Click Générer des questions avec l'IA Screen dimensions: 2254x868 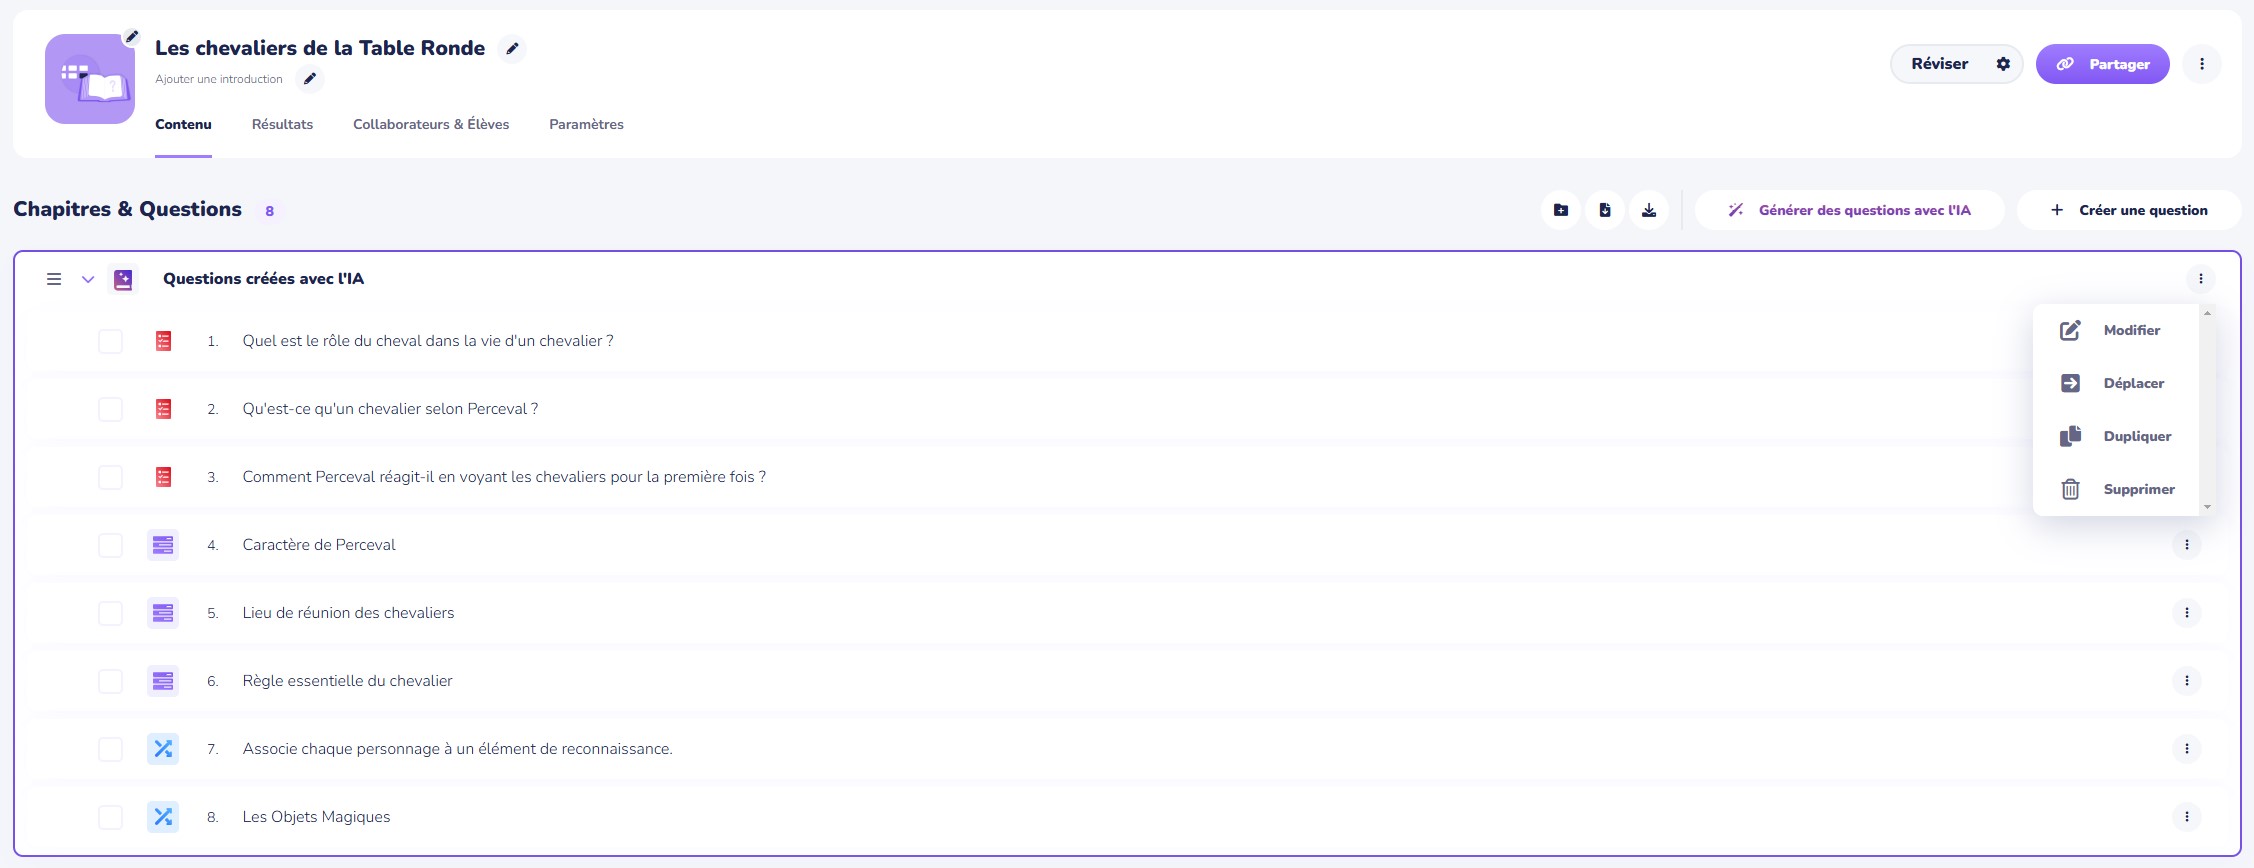tap(1850, 210)
